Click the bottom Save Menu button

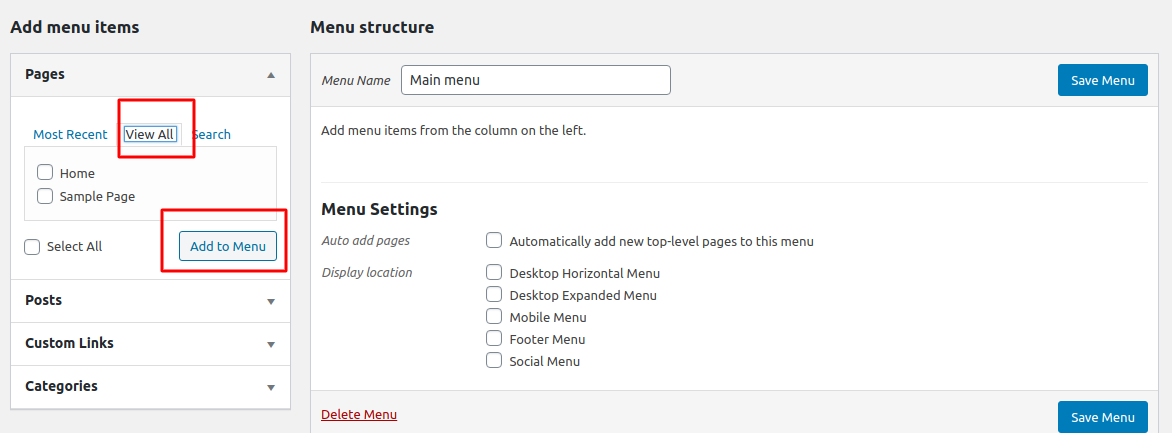[1102, 417]
